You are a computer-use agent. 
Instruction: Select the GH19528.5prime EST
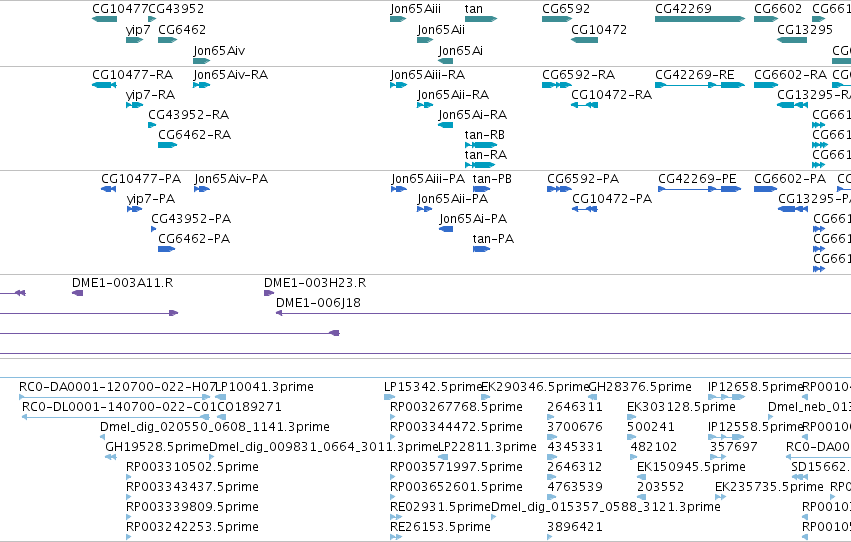tap(111, 457)
